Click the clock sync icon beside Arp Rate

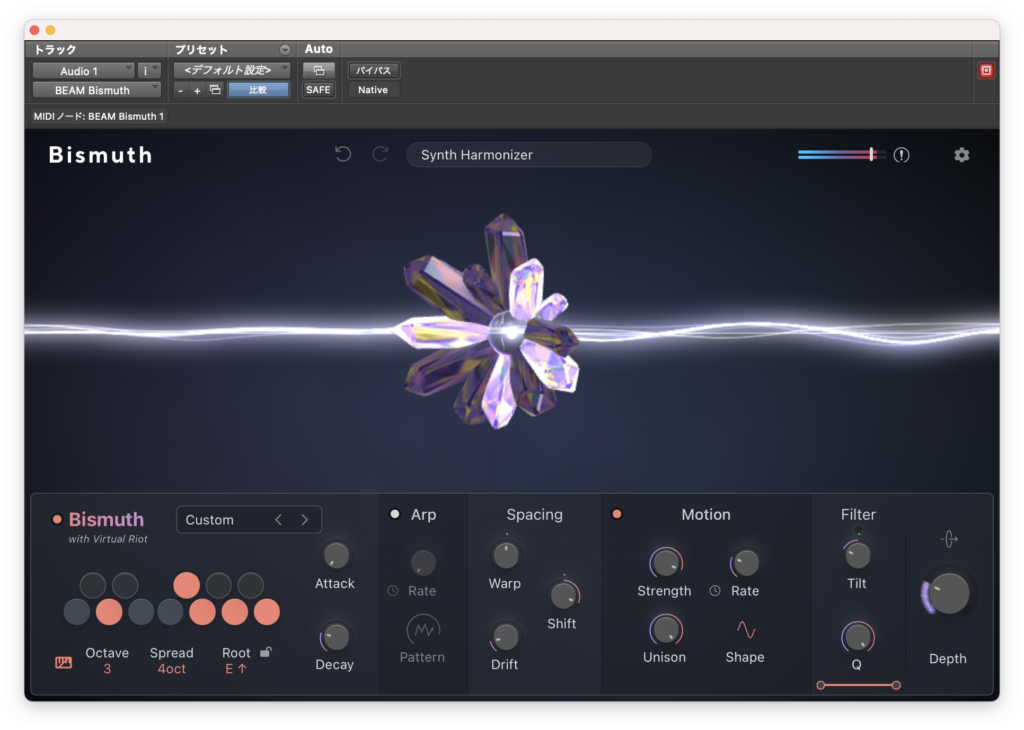tap(392, 591)
